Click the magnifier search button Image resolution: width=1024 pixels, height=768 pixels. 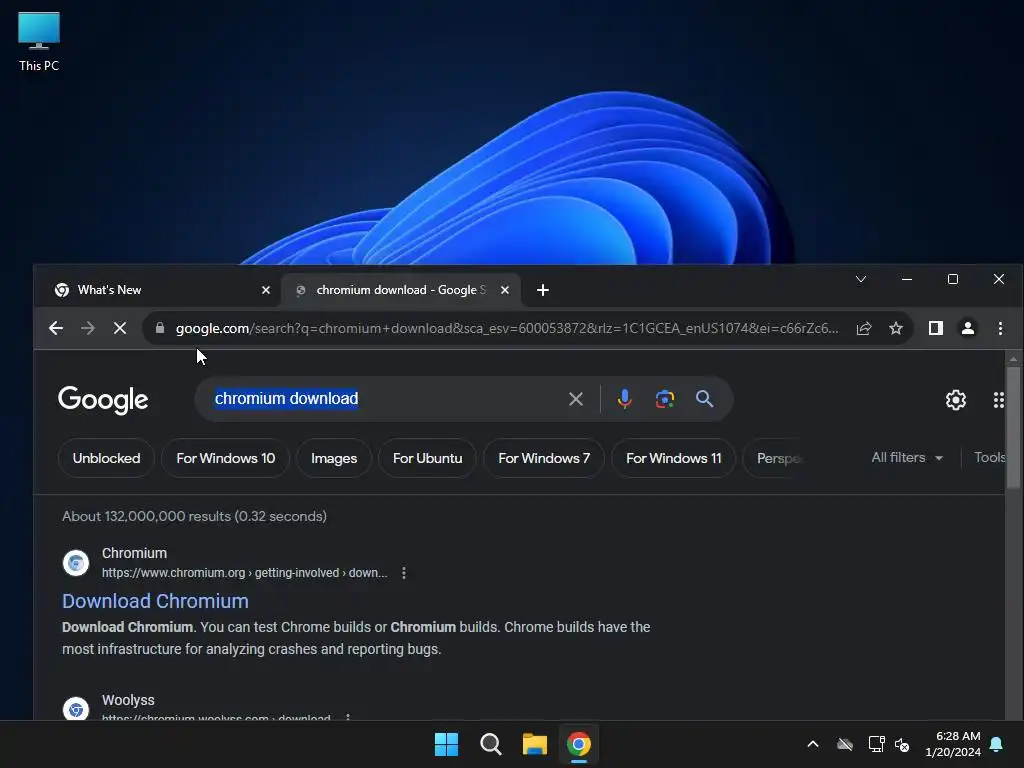coord(704,399)
